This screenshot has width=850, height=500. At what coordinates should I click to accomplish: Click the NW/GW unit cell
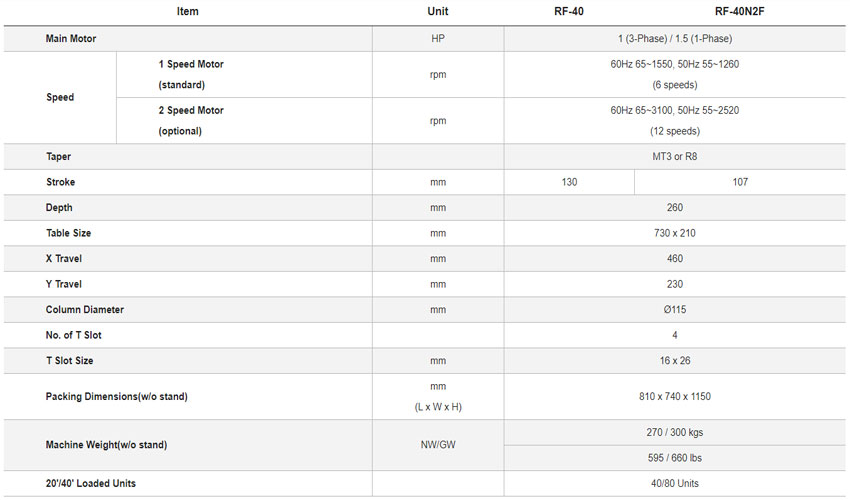(438, 445)
